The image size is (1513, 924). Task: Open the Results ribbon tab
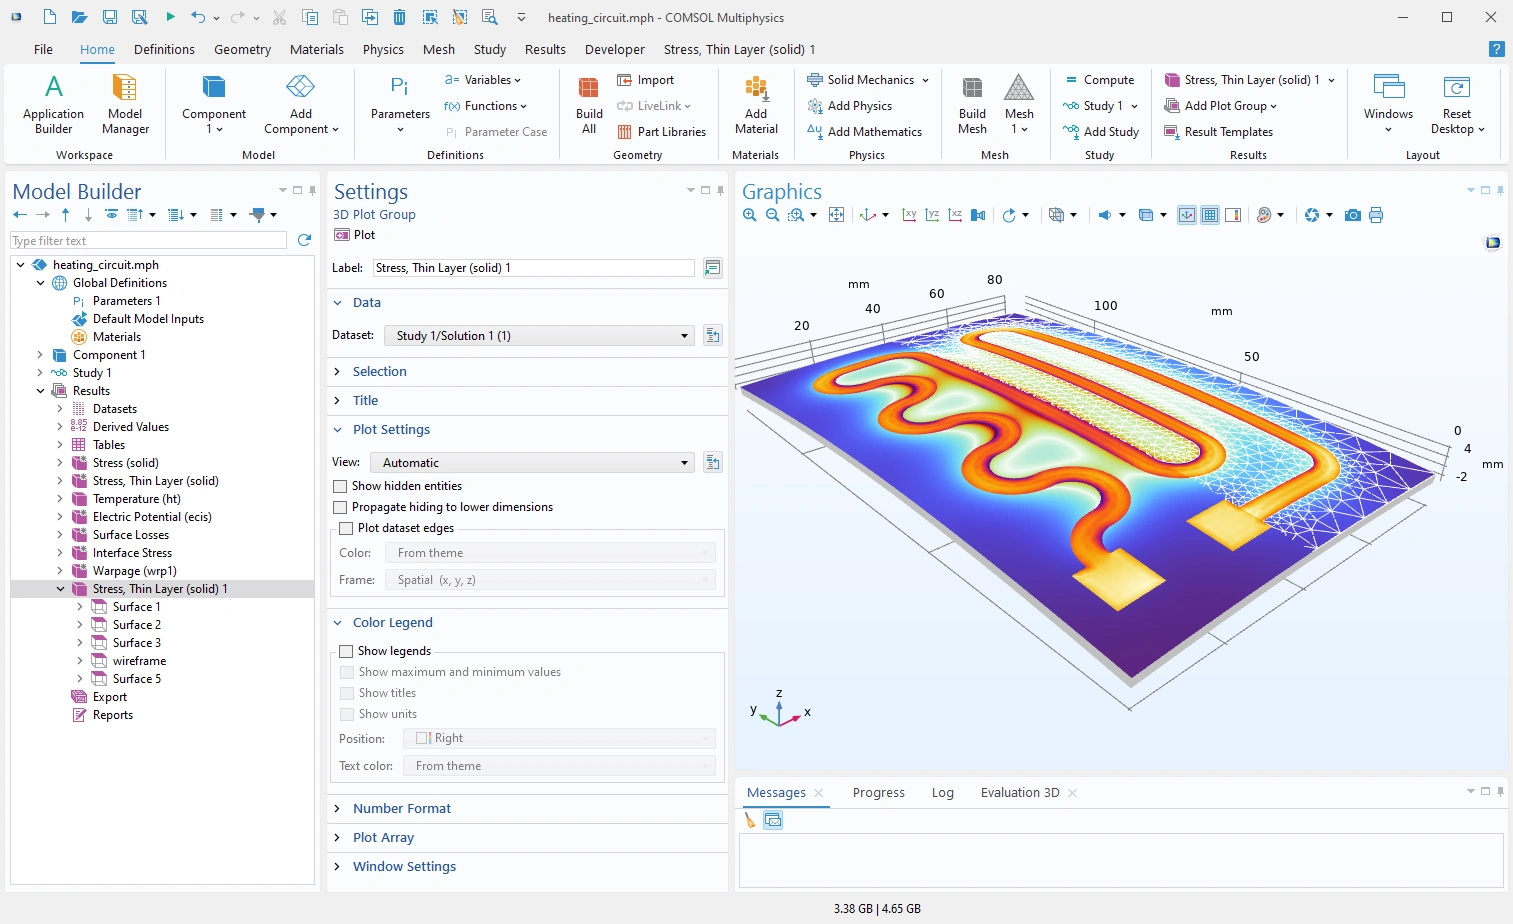(x=545, y=49)
